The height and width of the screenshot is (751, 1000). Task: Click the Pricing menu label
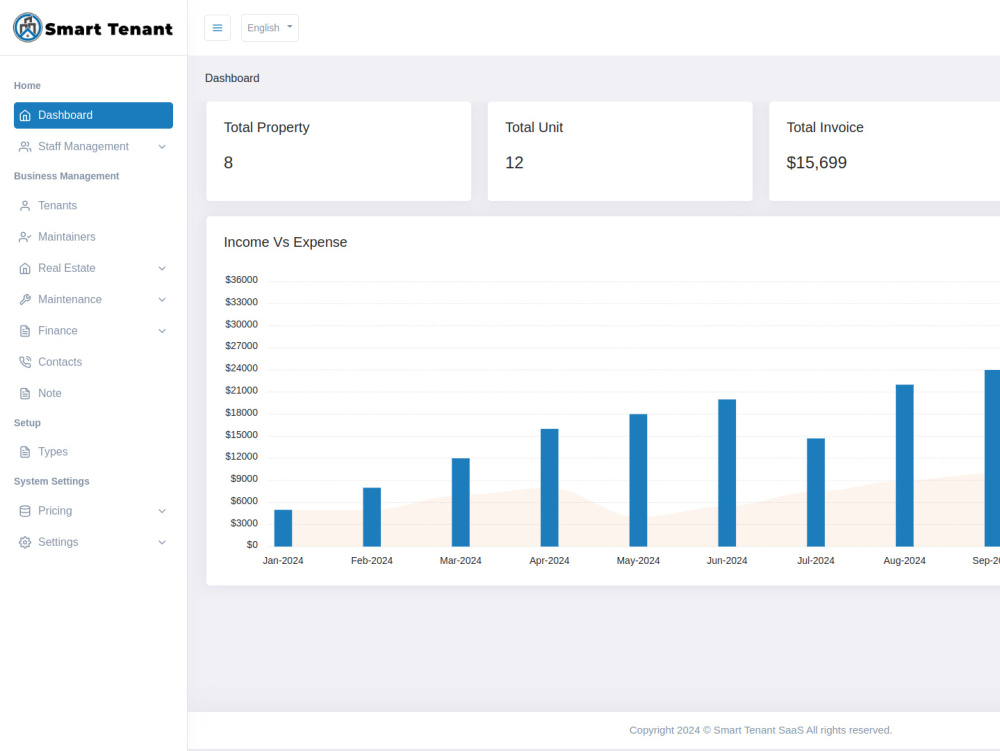click(55, 511)
